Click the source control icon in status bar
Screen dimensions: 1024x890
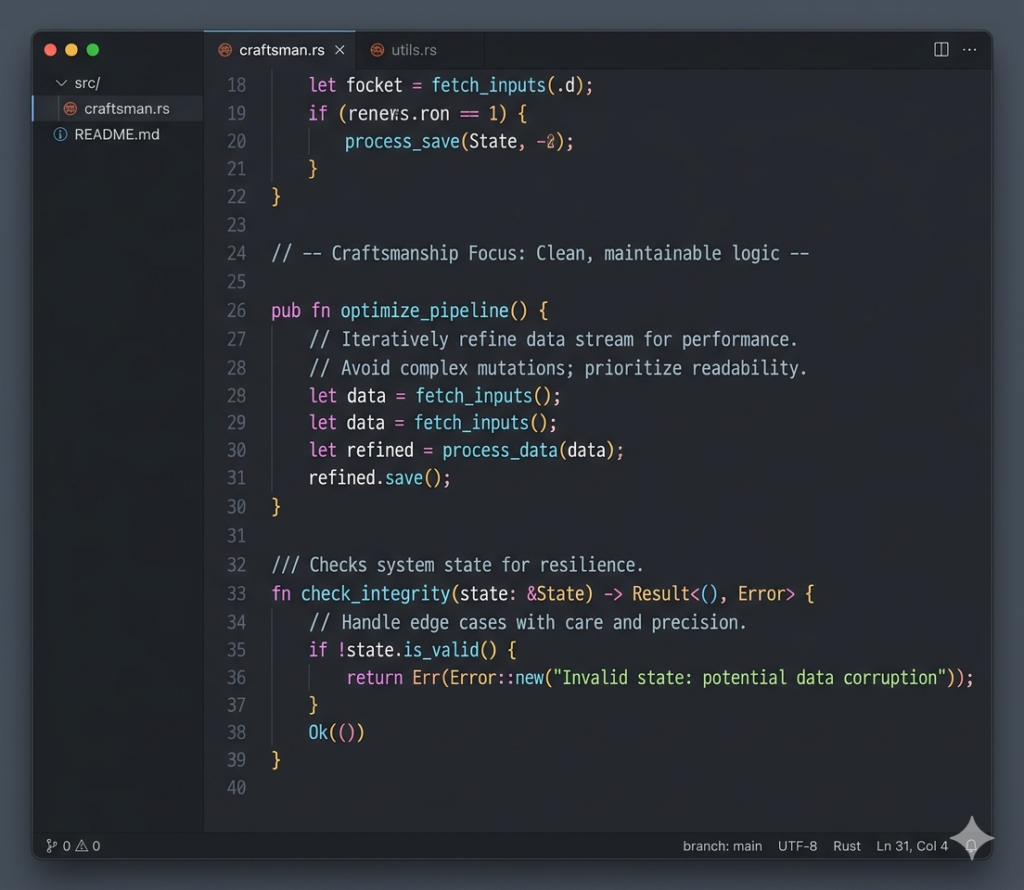[x=51, y=846]
